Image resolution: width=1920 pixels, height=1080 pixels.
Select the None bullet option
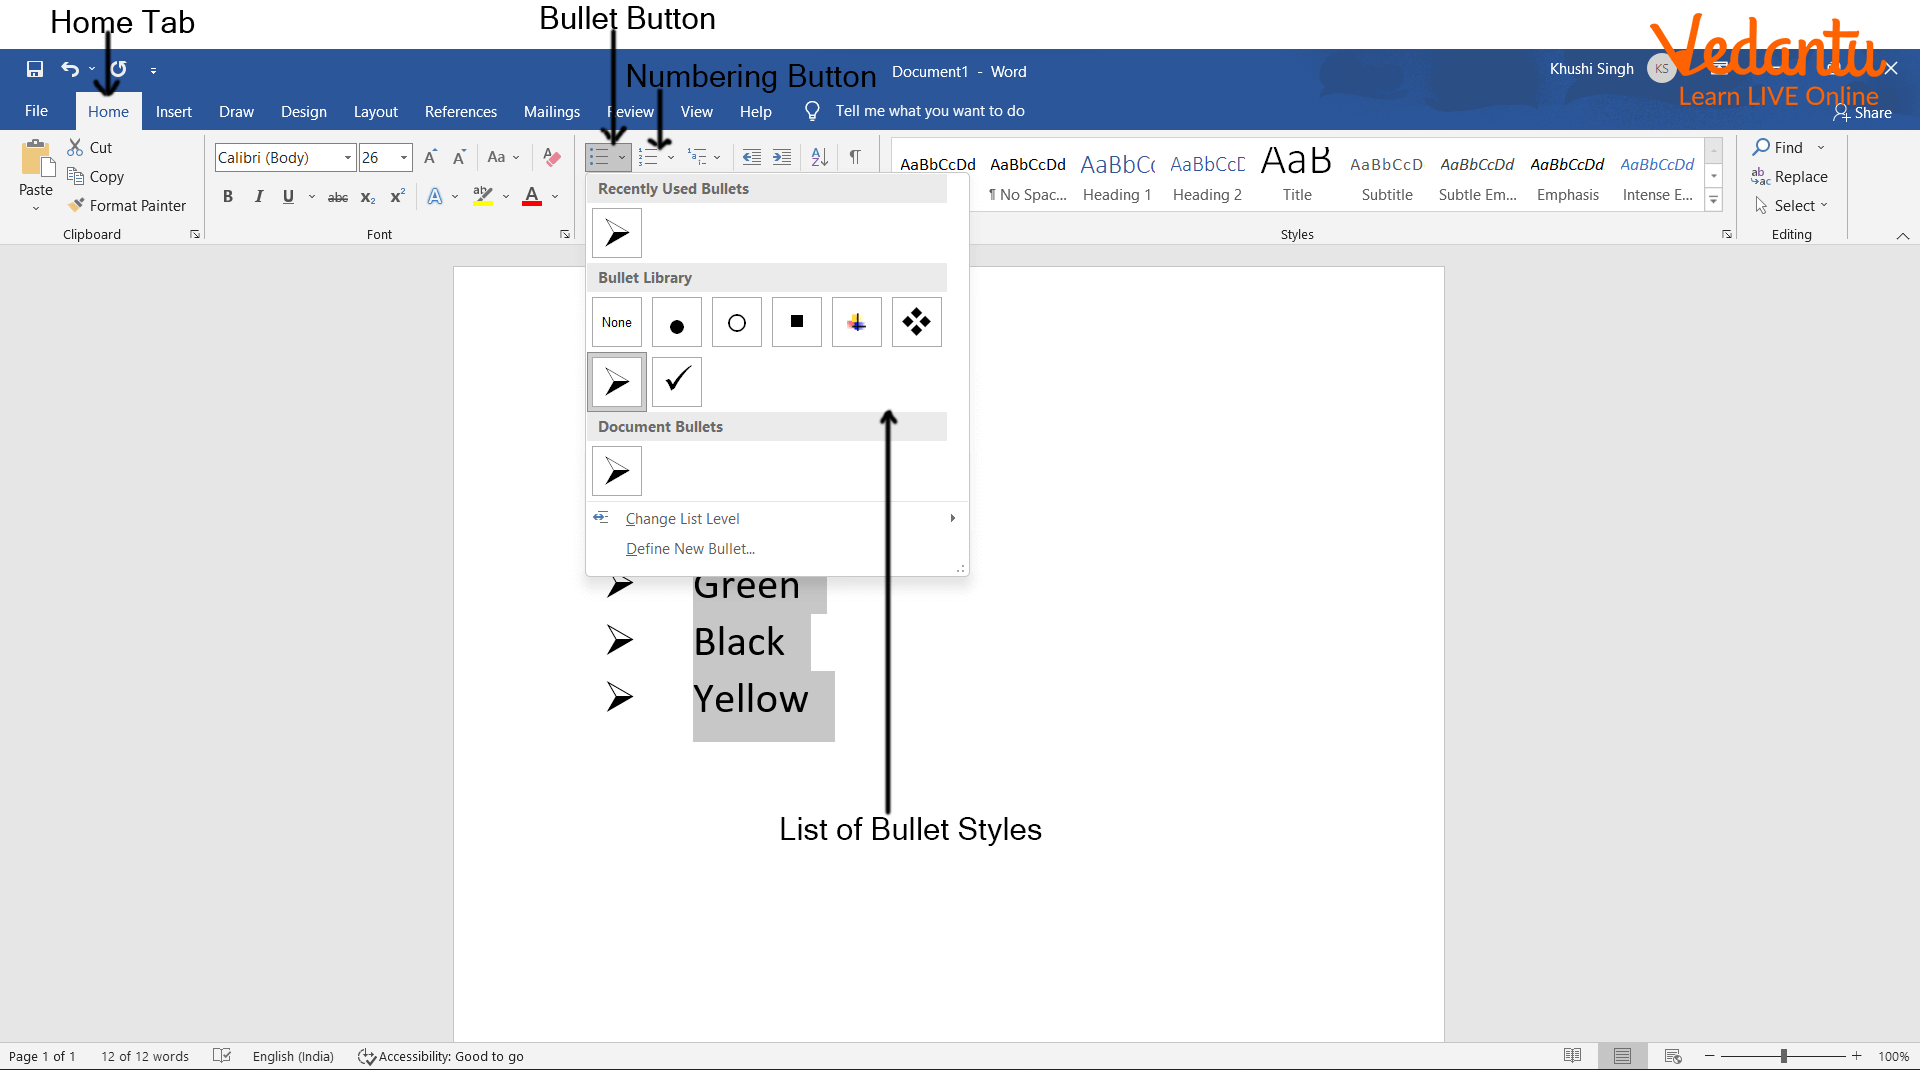click(616, 320)
